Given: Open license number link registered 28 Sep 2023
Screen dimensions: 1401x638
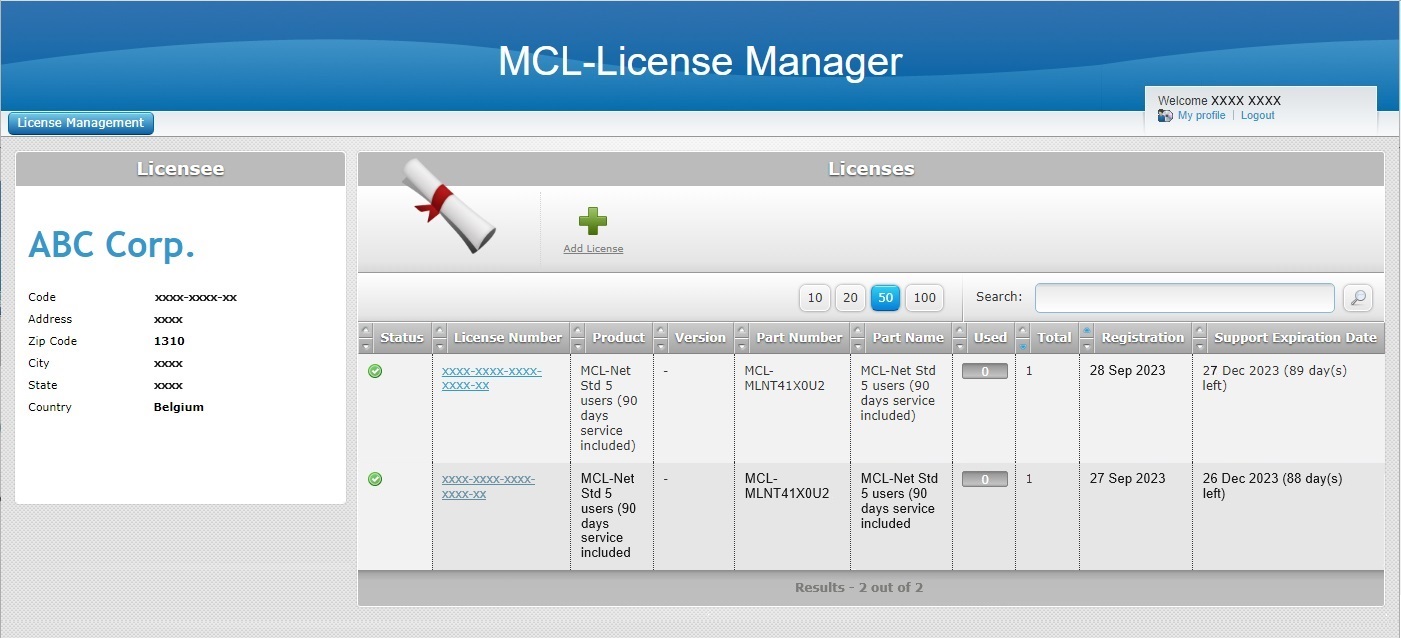Looking at the screenshot, I should 491,378.
